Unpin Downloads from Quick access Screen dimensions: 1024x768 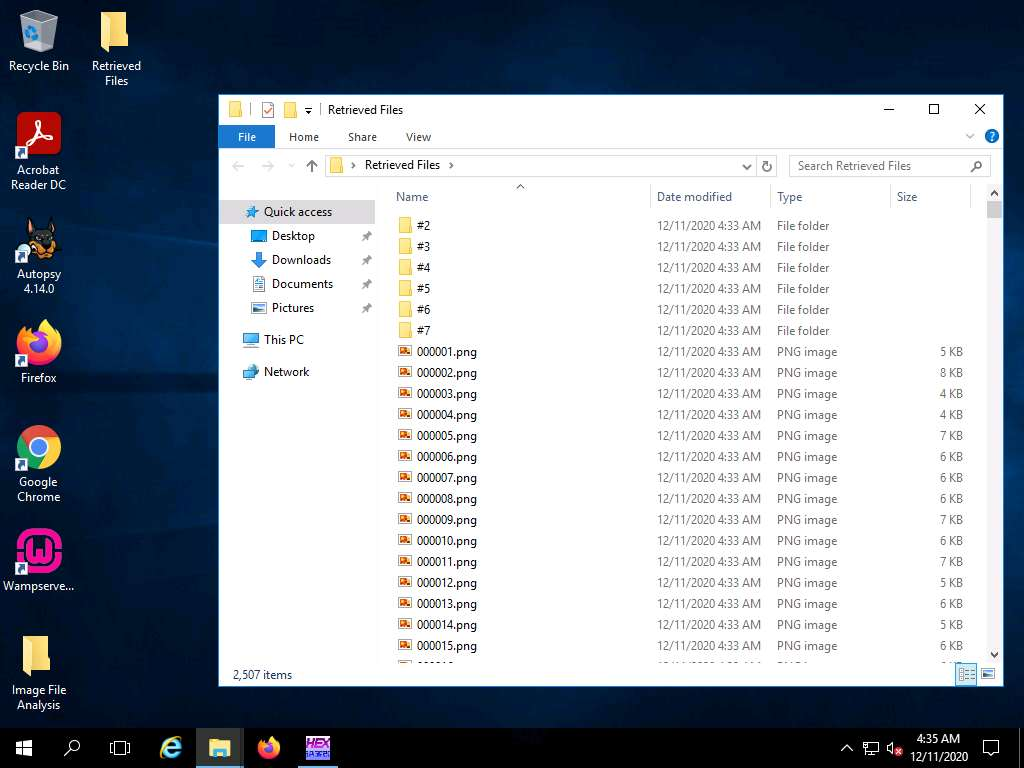pyautogui.click(x=366, y=260)
